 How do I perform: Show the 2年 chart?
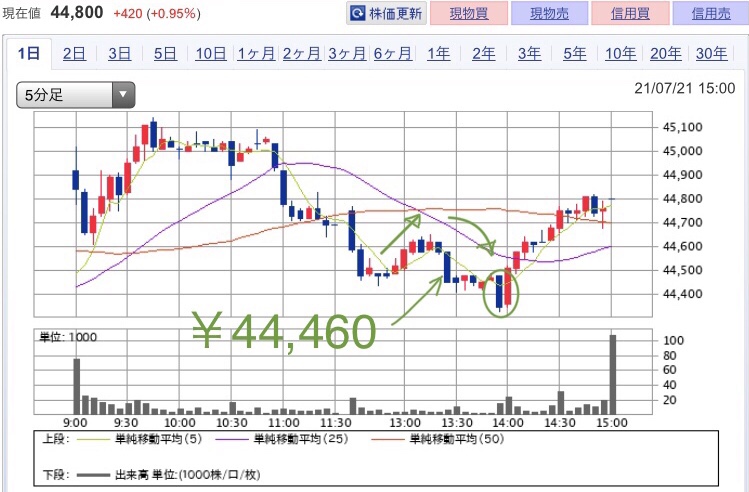[484, 53]
